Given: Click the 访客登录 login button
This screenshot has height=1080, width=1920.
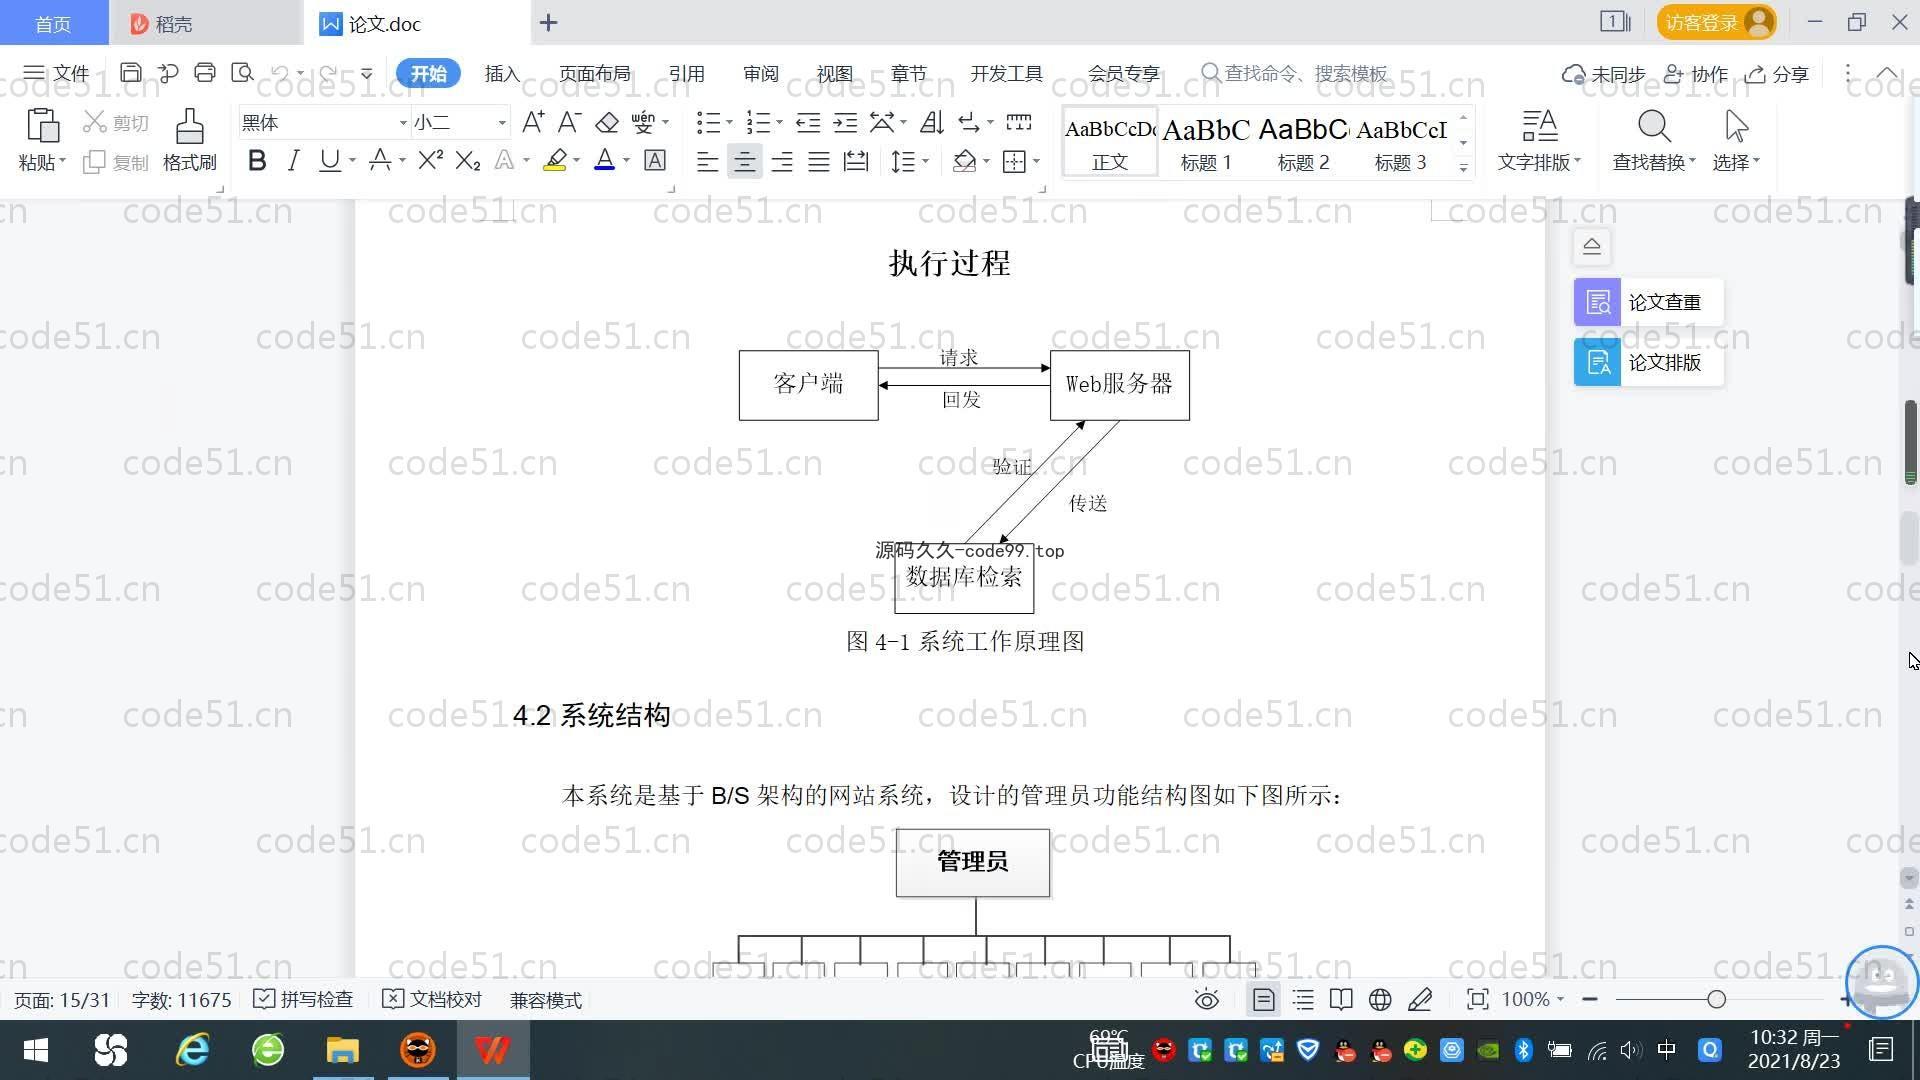Looking at the screenshot, I should click(x=1716, y=22).
